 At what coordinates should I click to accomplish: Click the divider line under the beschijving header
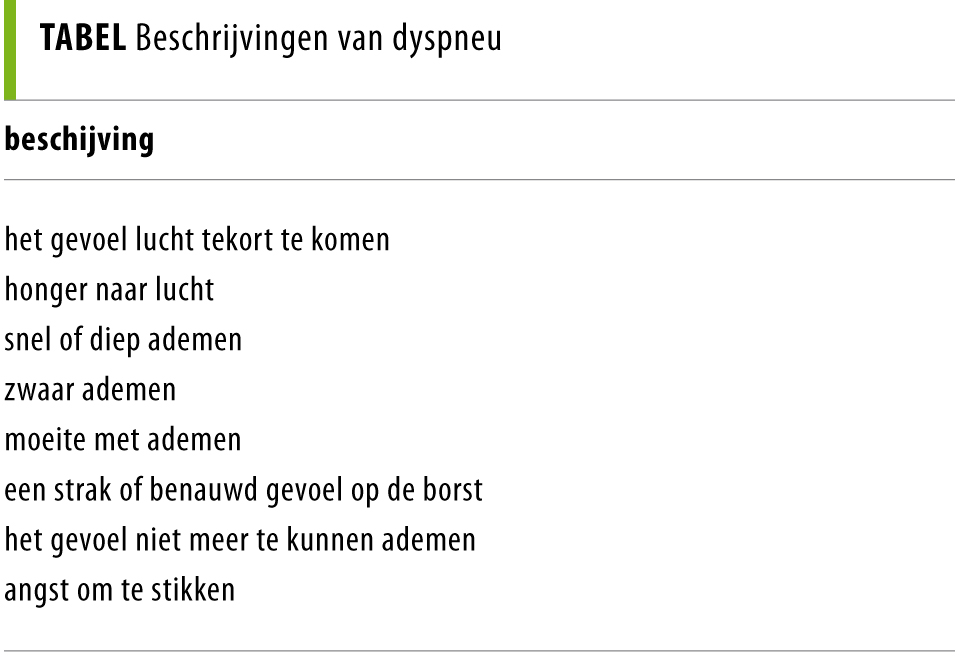click(x=480, y=180)
